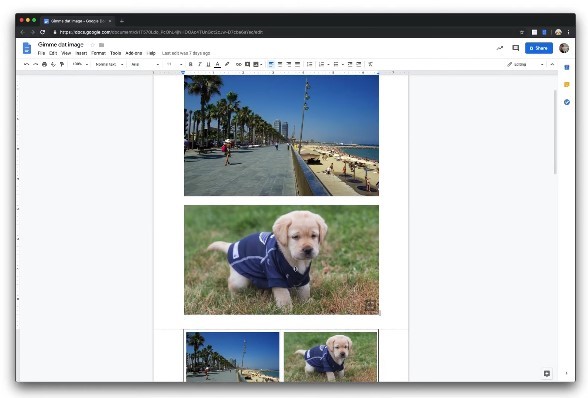The width and height of the screenshot is (588, 398).
Task: Open the Format menu
Action: tap(99, 53)
